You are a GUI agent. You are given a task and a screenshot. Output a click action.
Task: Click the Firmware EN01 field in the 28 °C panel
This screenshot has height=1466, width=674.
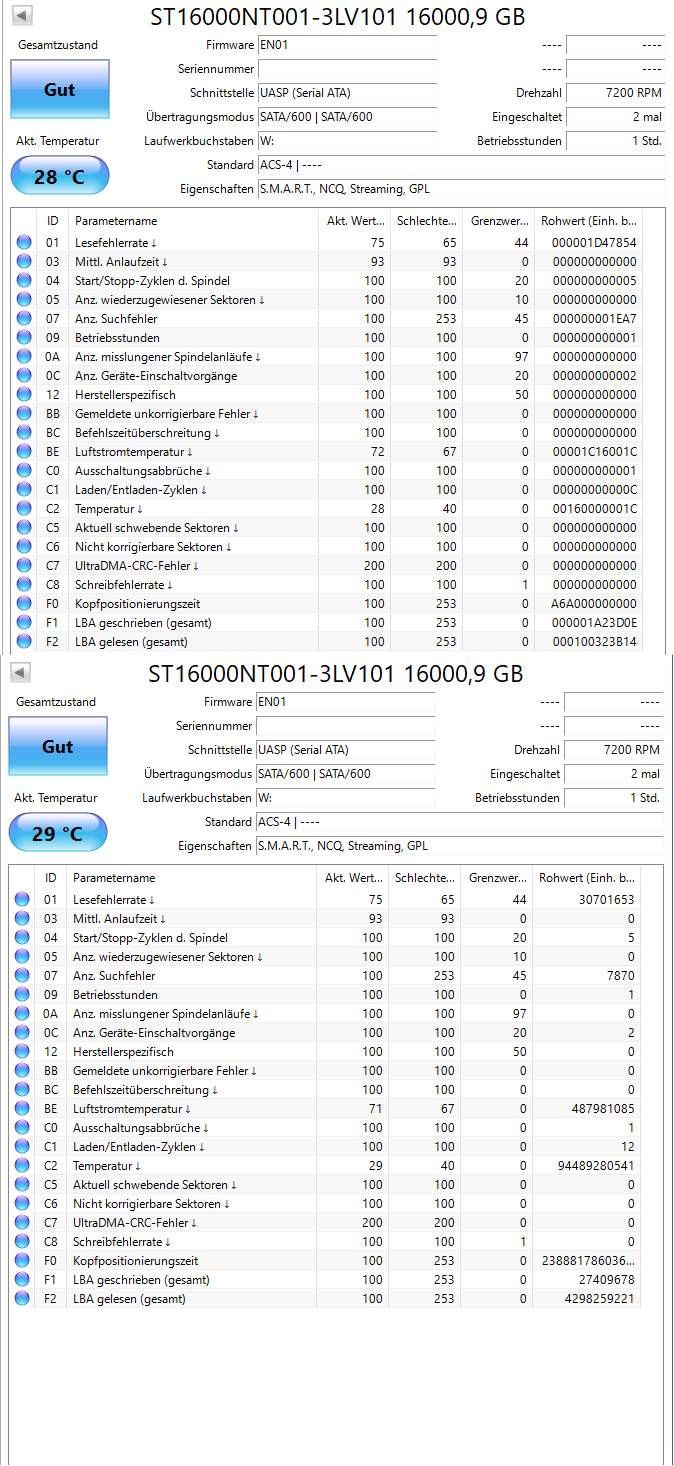point(347,45)
